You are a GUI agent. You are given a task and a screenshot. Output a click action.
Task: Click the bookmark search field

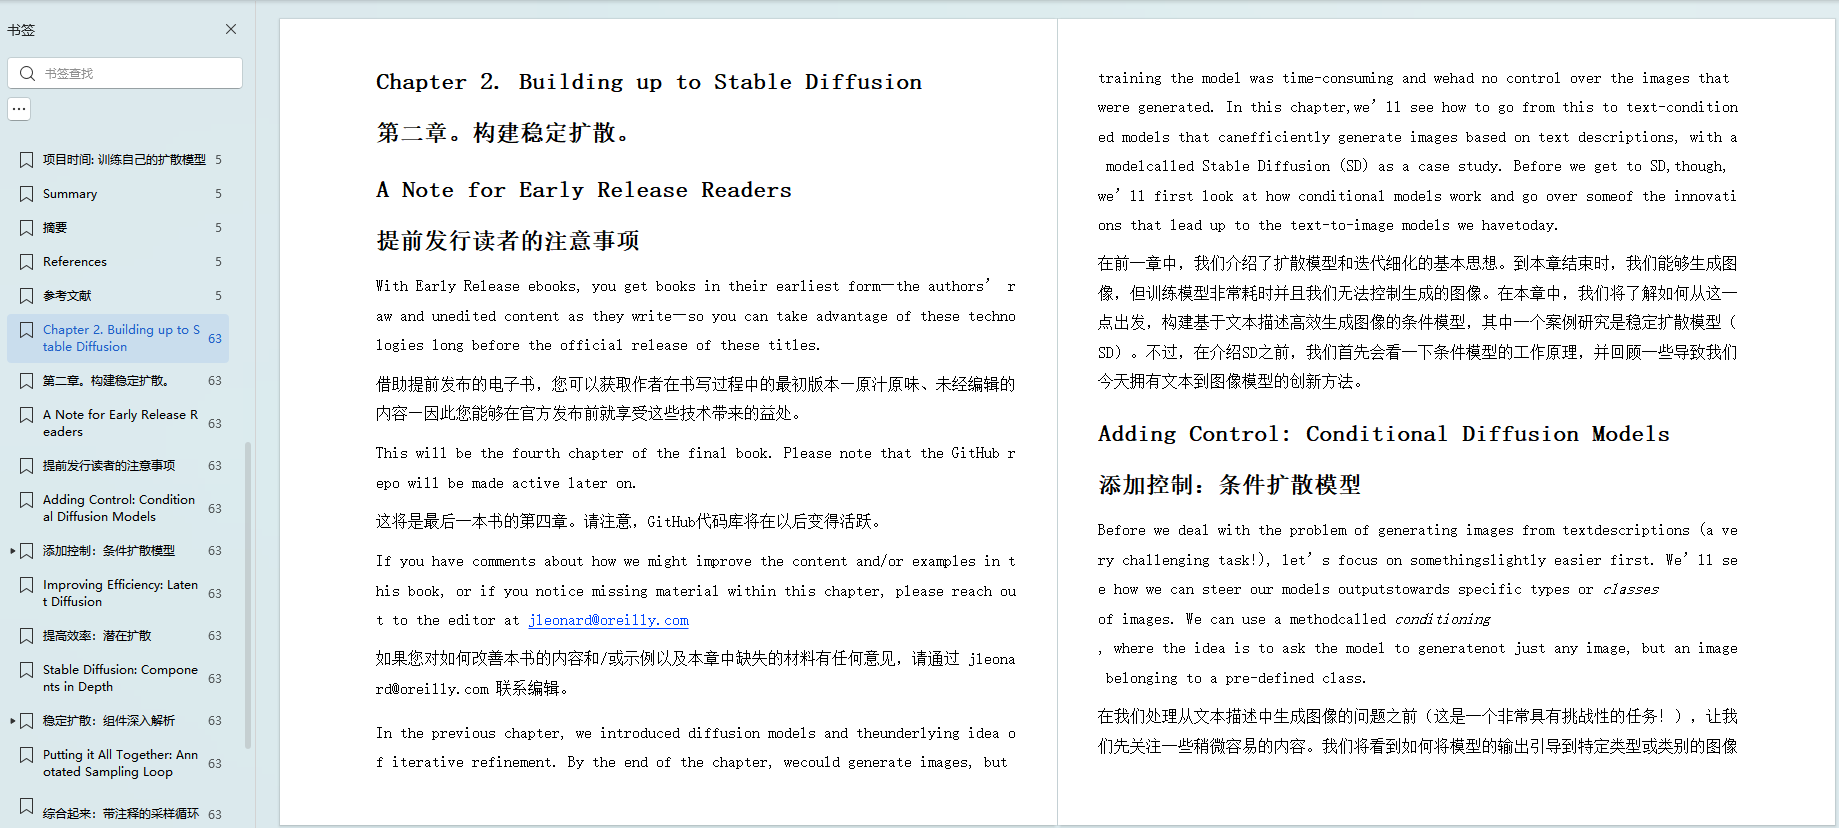click(125, 73)
